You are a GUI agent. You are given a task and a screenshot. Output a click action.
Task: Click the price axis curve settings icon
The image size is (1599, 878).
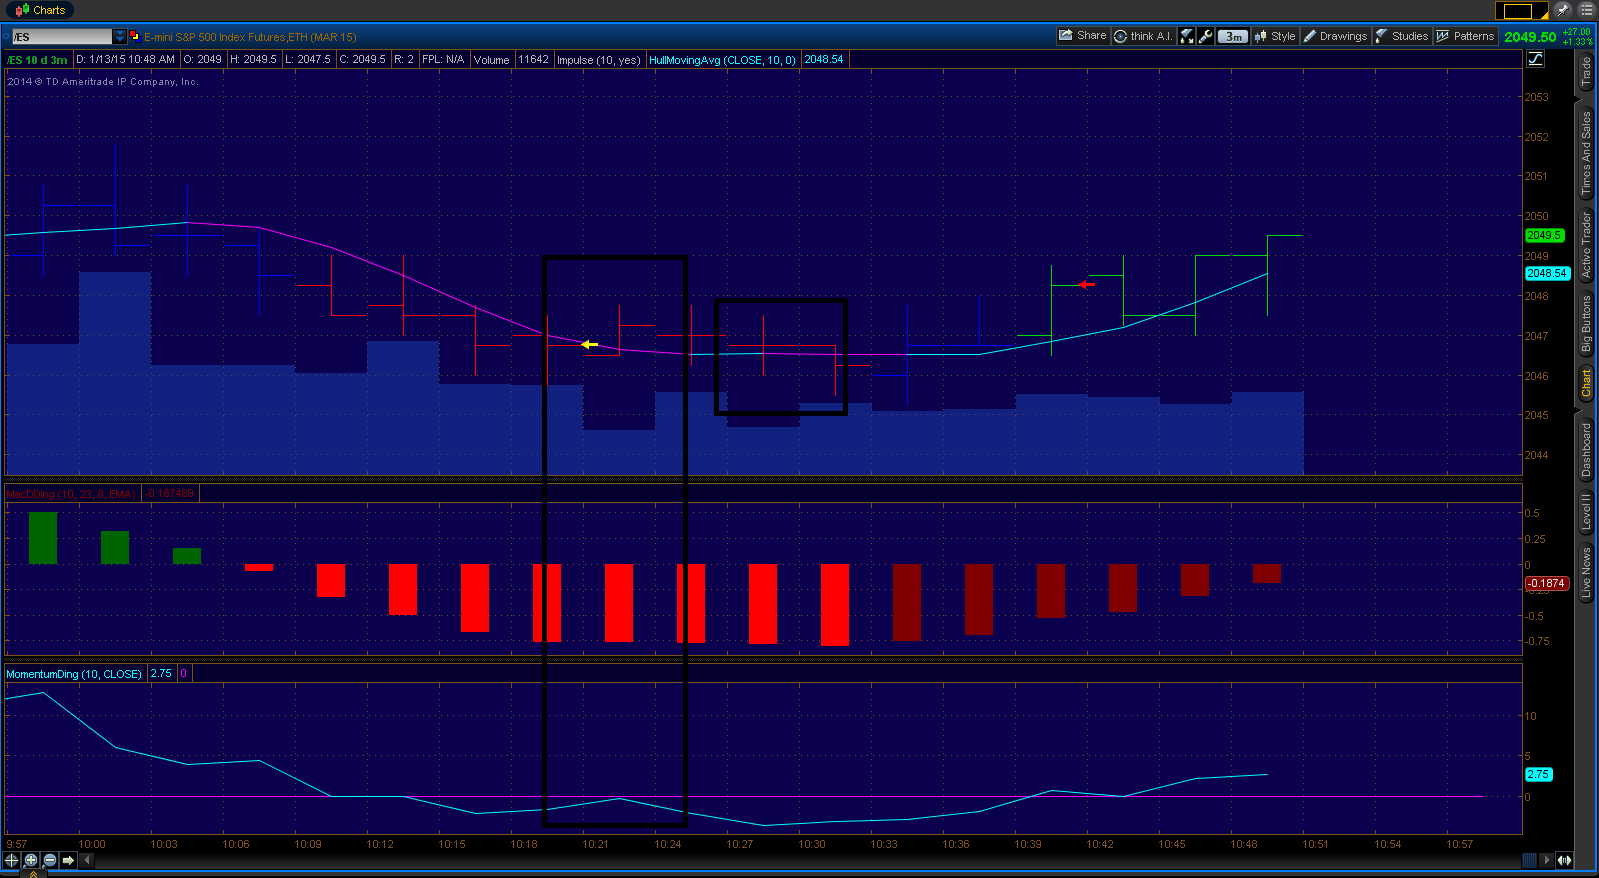click(x=1536, y=59)
